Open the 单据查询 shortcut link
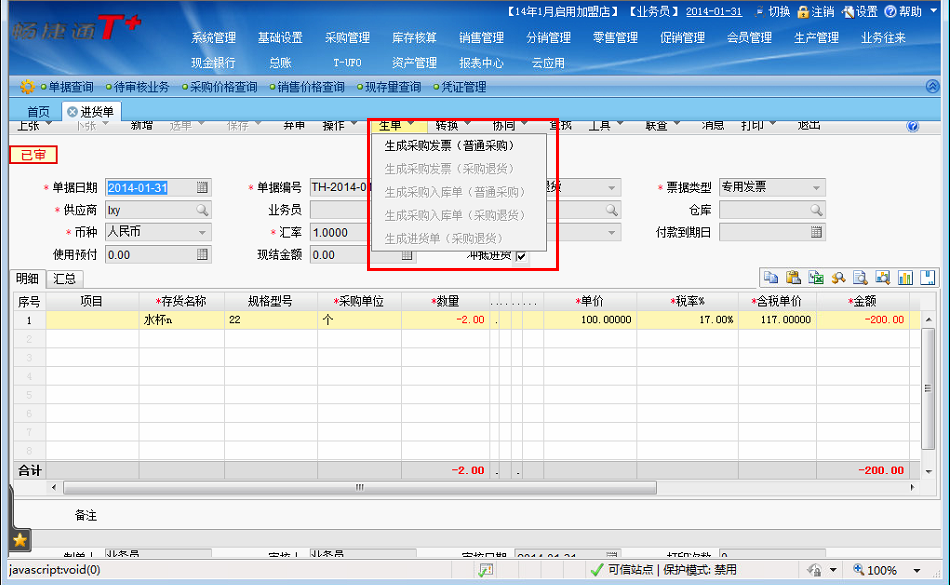 coord(71,87)
